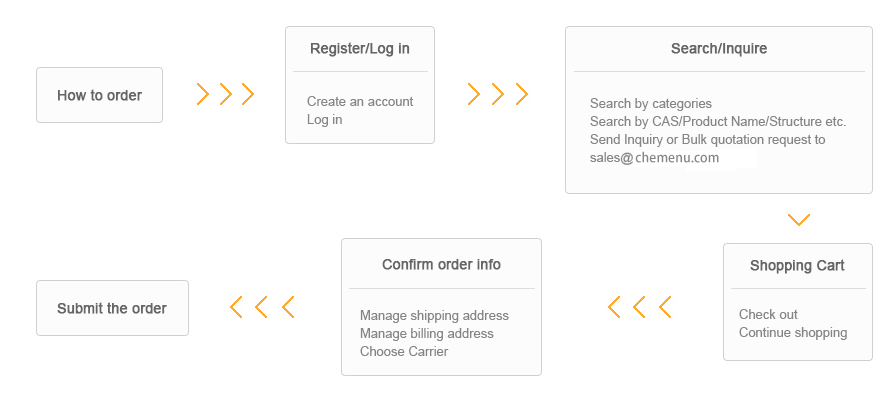Select Manage billing address

426,333
